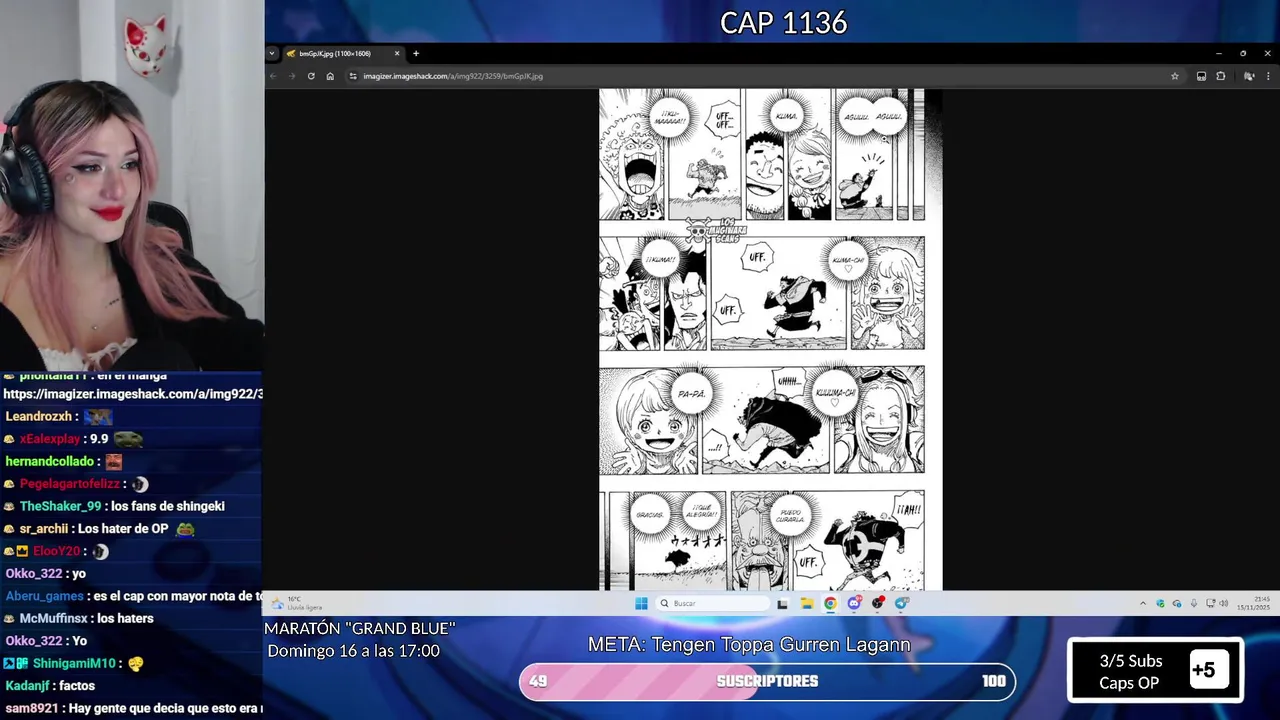This screenshot has width=1280, height=720.
Task: Open the Chrome profile avatar
Action: [1249, 76]
